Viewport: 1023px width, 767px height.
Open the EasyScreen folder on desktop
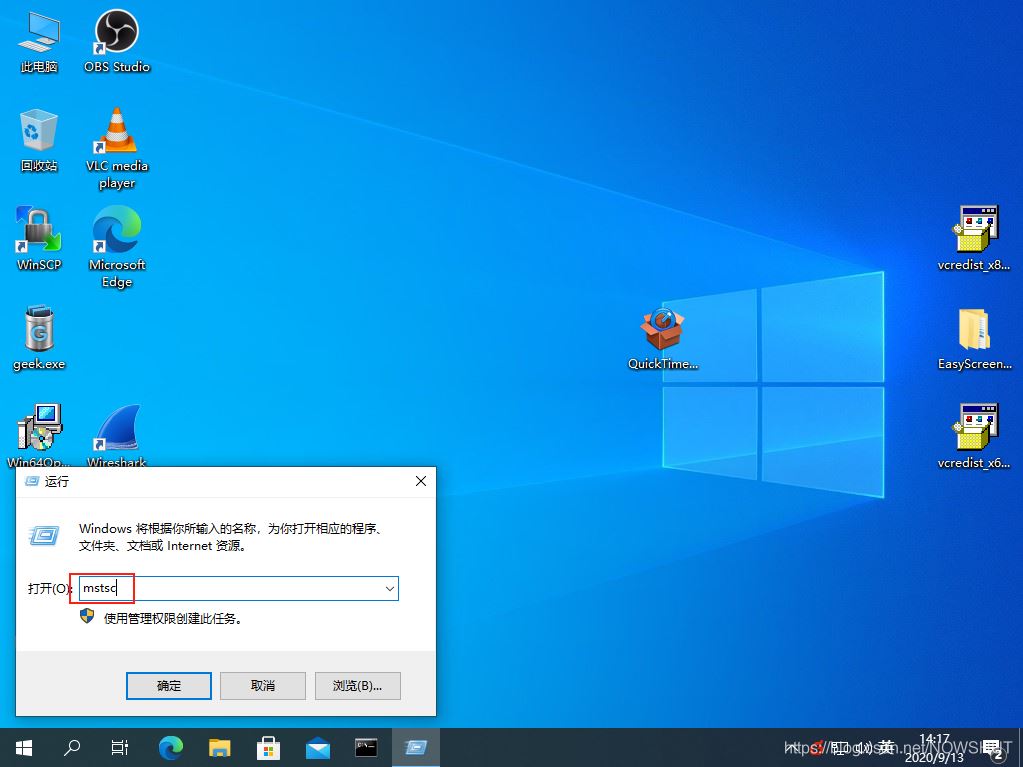point(974,330)
